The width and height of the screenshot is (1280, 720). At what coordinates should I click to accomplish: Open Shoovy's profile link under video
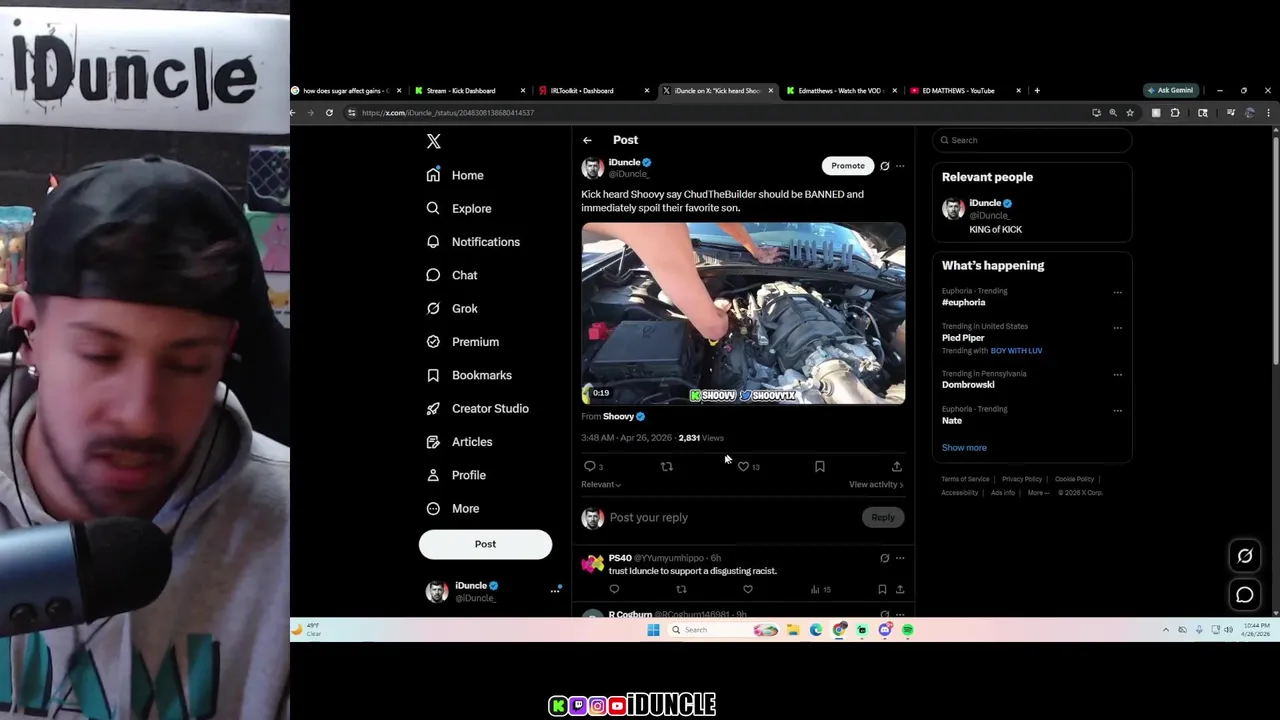click(618, 416)
